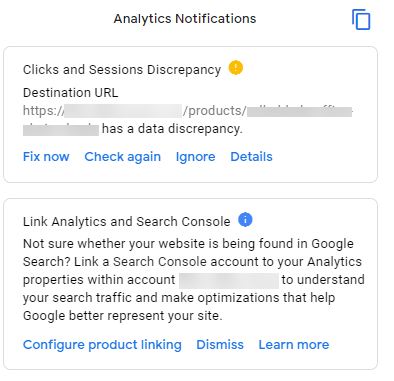Click the https destination URL text
The height and width of the screenshot is (381, 394).
pyautogui.click(x=188, y=119)
